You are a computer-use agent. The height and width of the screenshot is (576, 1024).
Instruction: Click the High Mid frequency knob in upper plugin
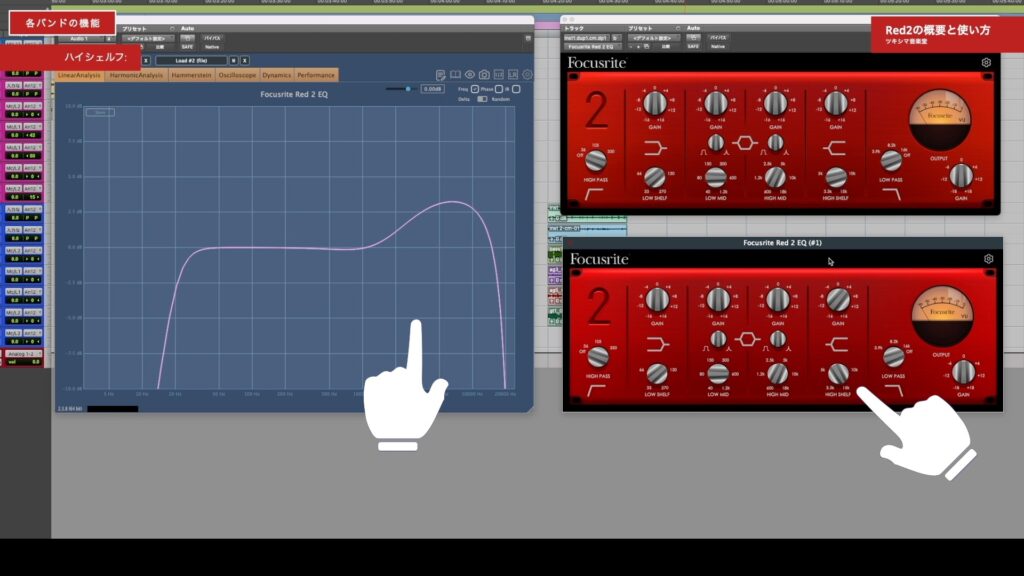tap(776, 177)
